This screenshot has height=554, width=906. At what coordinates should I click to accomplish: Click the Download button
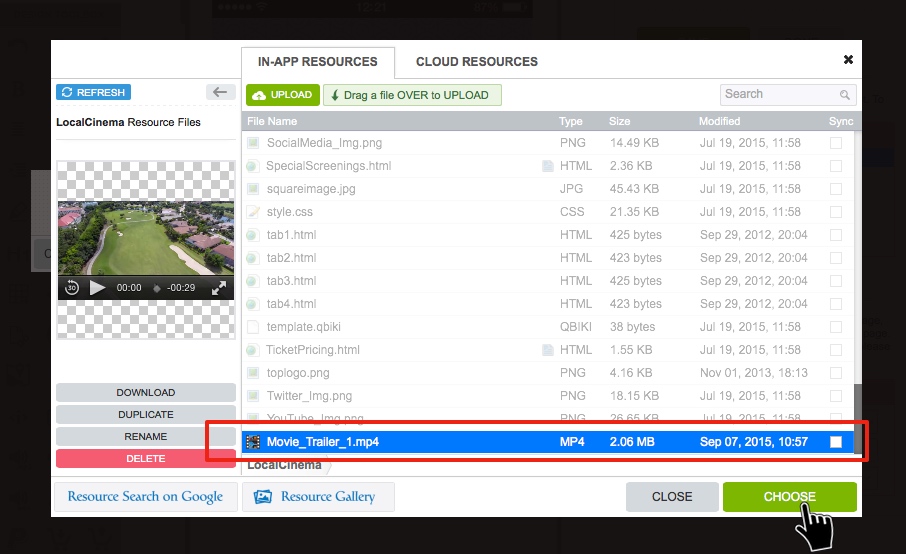pyautogui.click(x=146, y=392)
